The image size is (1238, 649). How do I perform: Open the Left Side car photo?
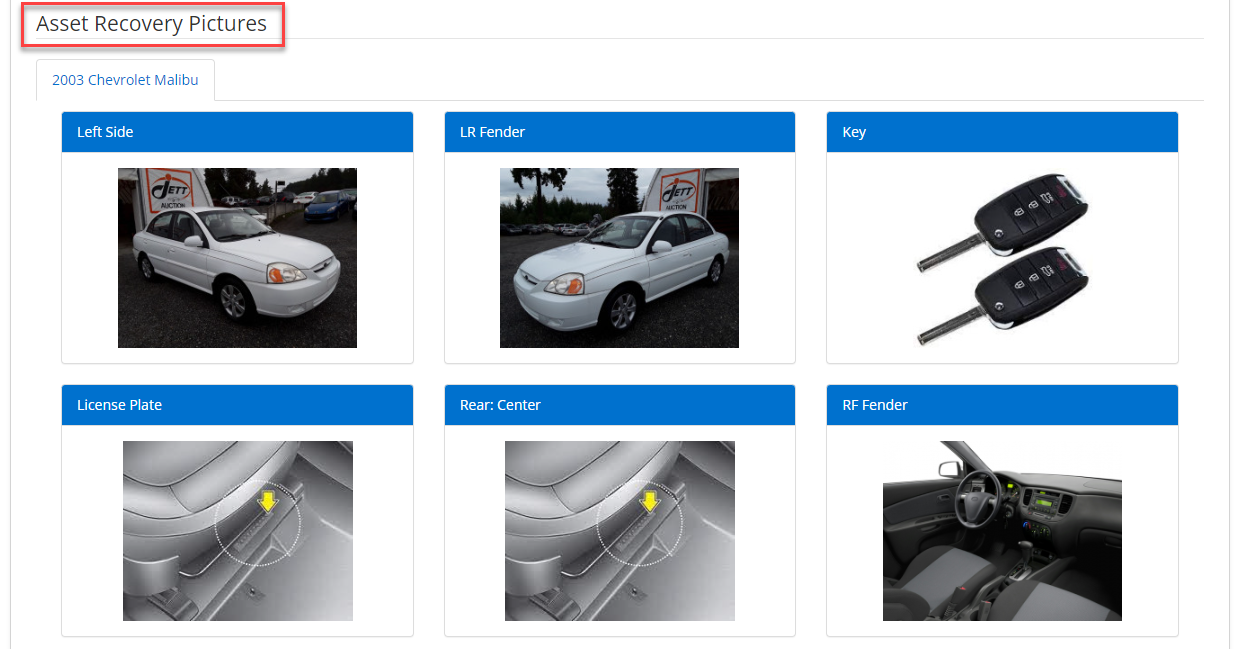pyautogui.click(x=237, y=258)
